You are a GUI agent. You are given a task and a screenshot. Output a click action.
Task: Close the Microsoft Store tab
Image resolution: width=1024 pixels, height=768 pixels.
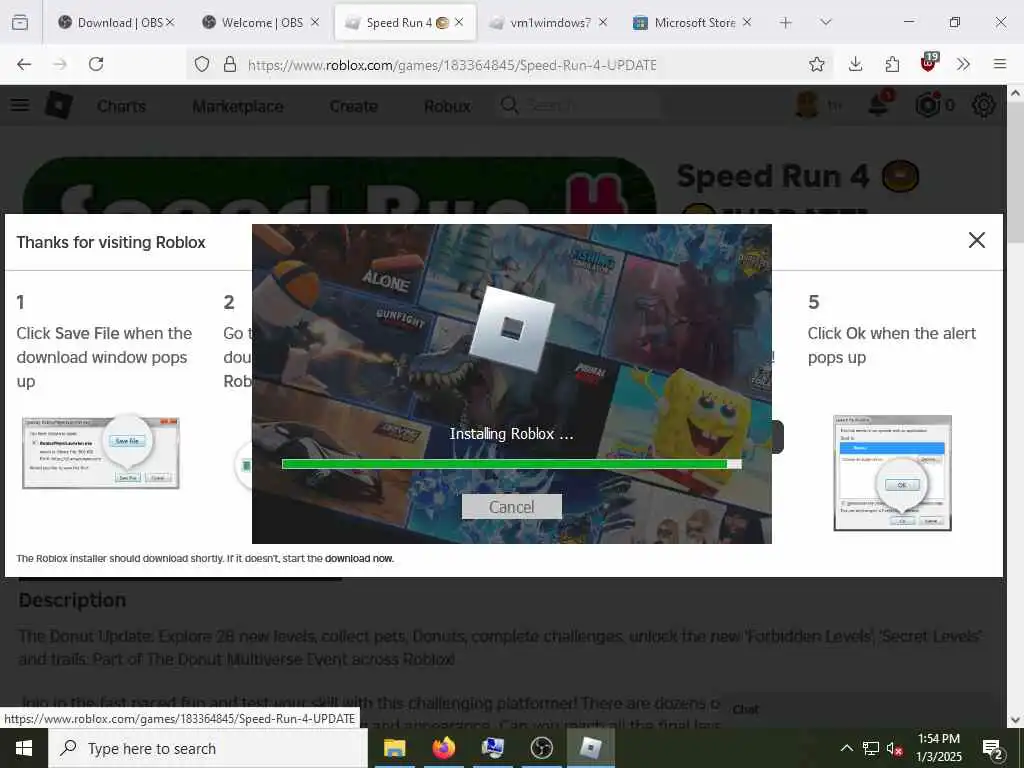pyautogui.click(x=747, y=22)
